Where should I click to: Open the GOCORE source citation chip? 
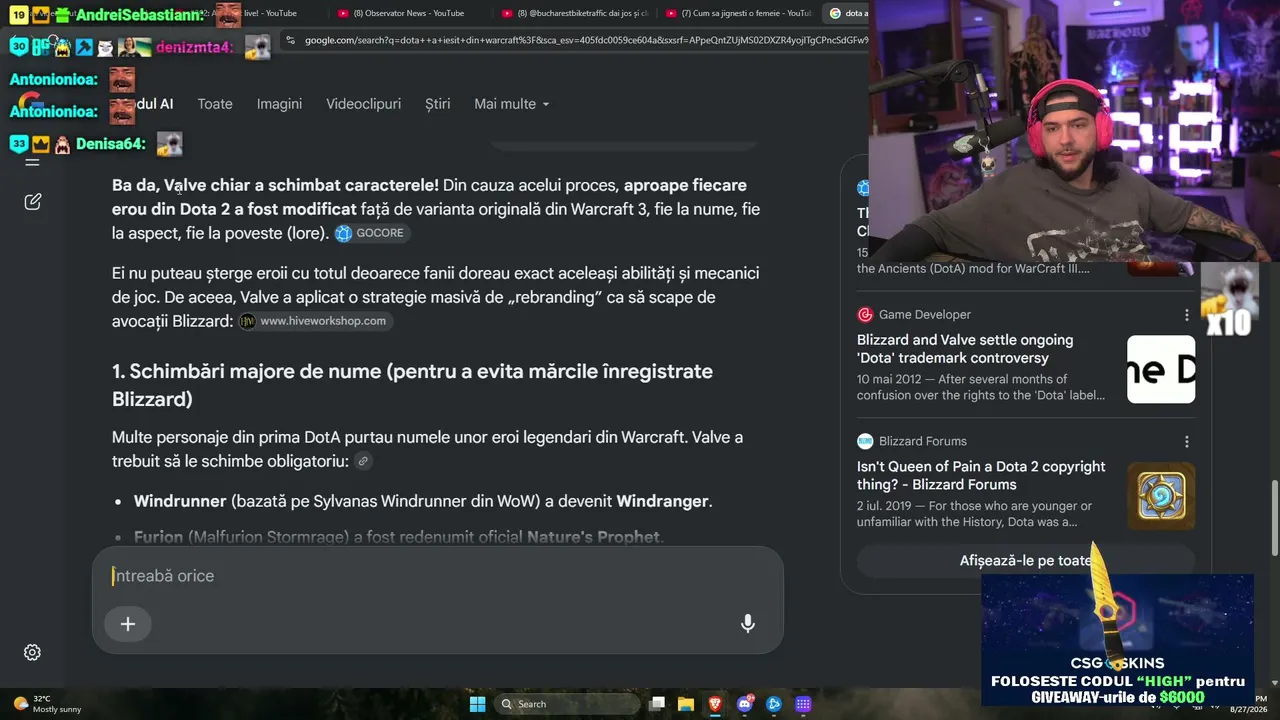[371, 233]
